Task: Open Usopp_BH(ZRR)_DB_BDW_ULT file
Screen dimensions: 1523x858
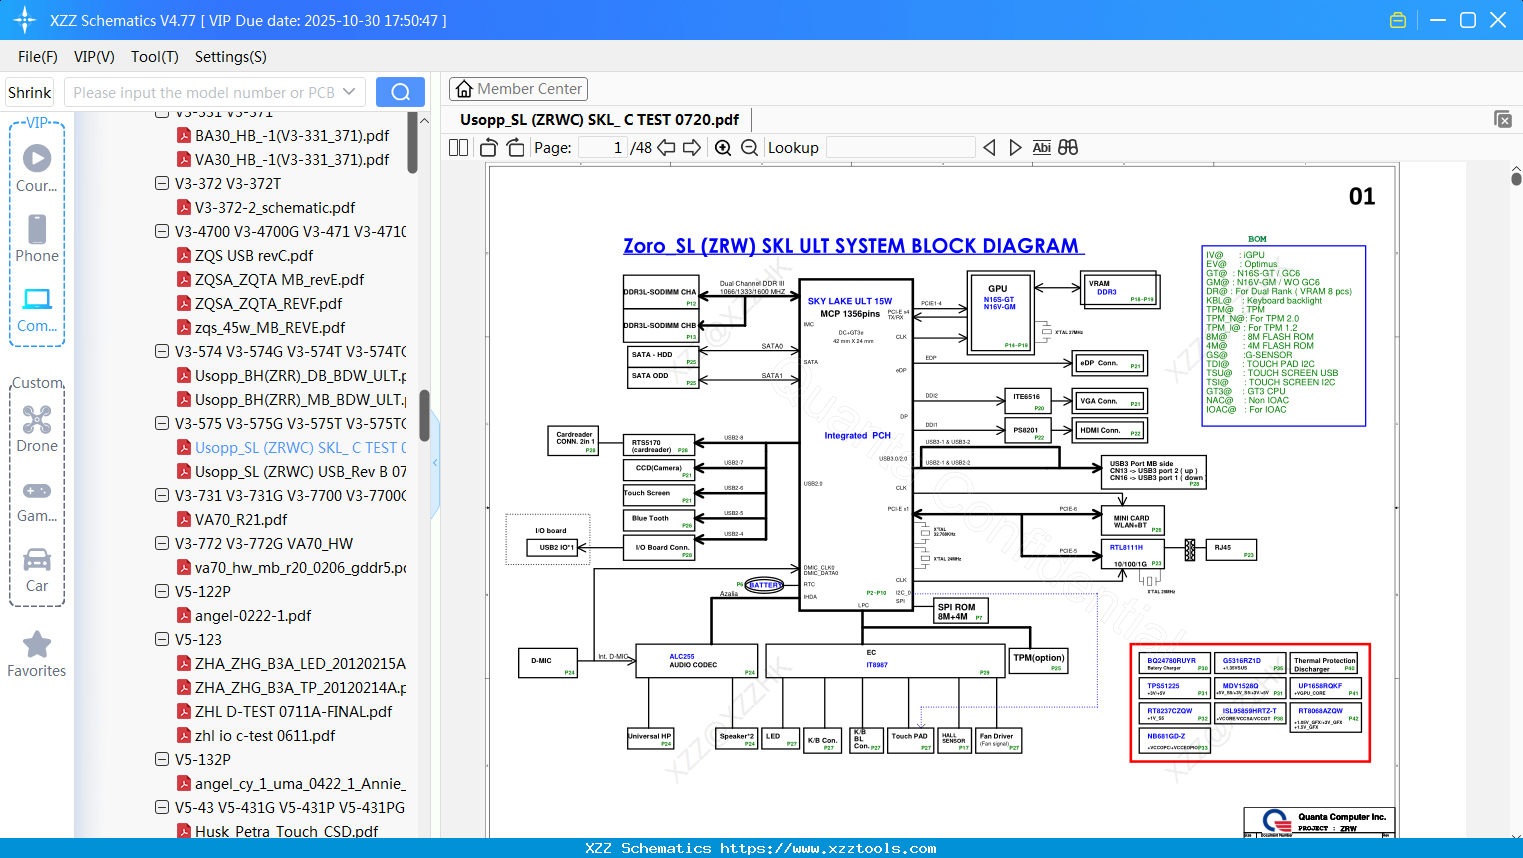Action: coord(300,376)
